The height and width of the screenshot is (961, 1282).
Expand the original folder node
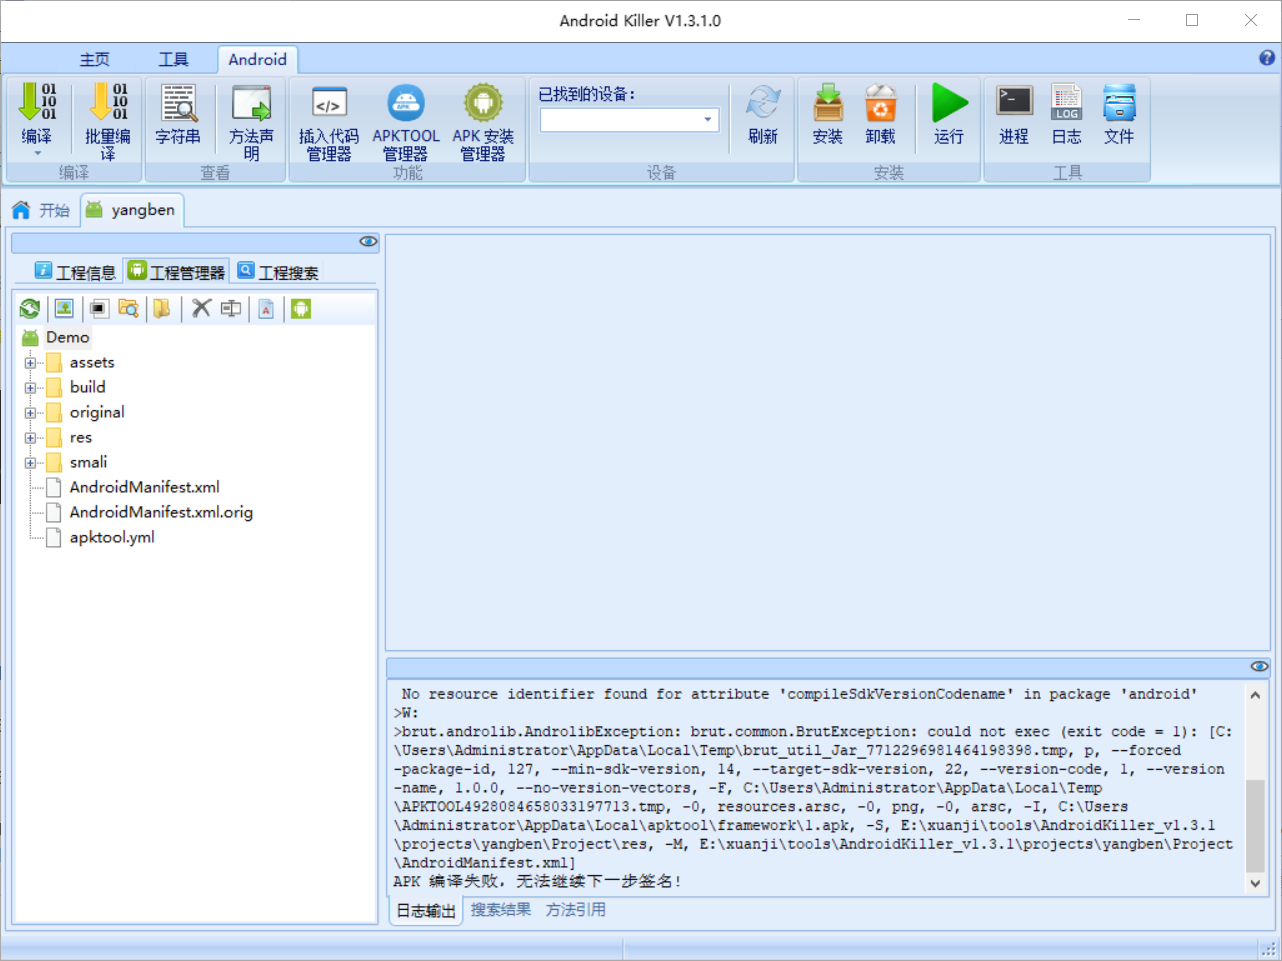click(30, 413)
